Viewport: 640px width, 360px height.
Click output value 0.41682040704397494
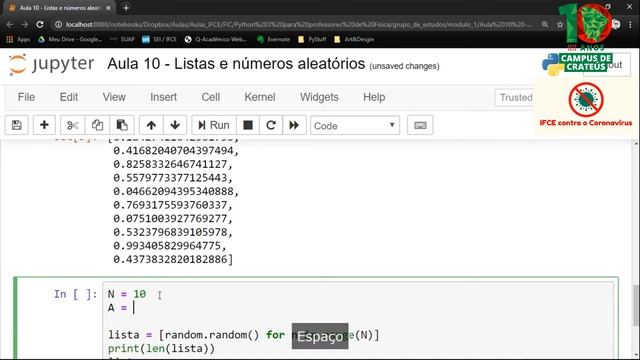[x=176, y=151]
